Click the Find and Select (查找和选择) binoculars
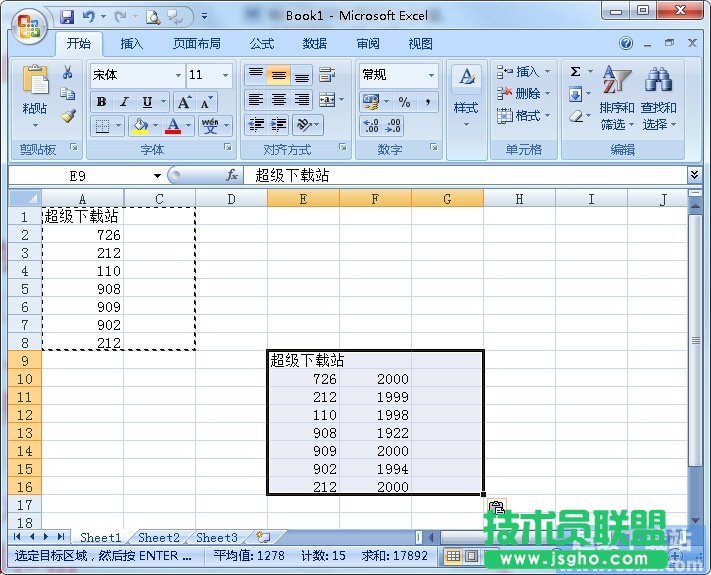Viewport: 711px width, 575px height. (x=658, y=98)
